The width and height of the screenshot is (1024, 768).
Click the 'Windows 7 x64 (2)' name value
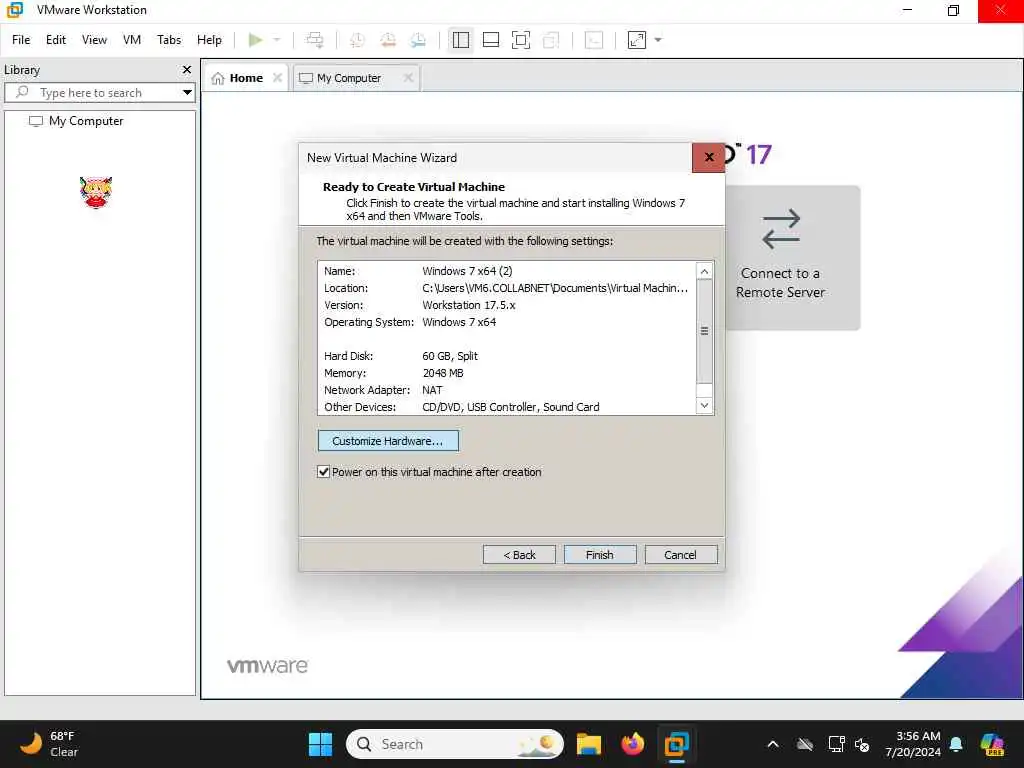(467, 271)
